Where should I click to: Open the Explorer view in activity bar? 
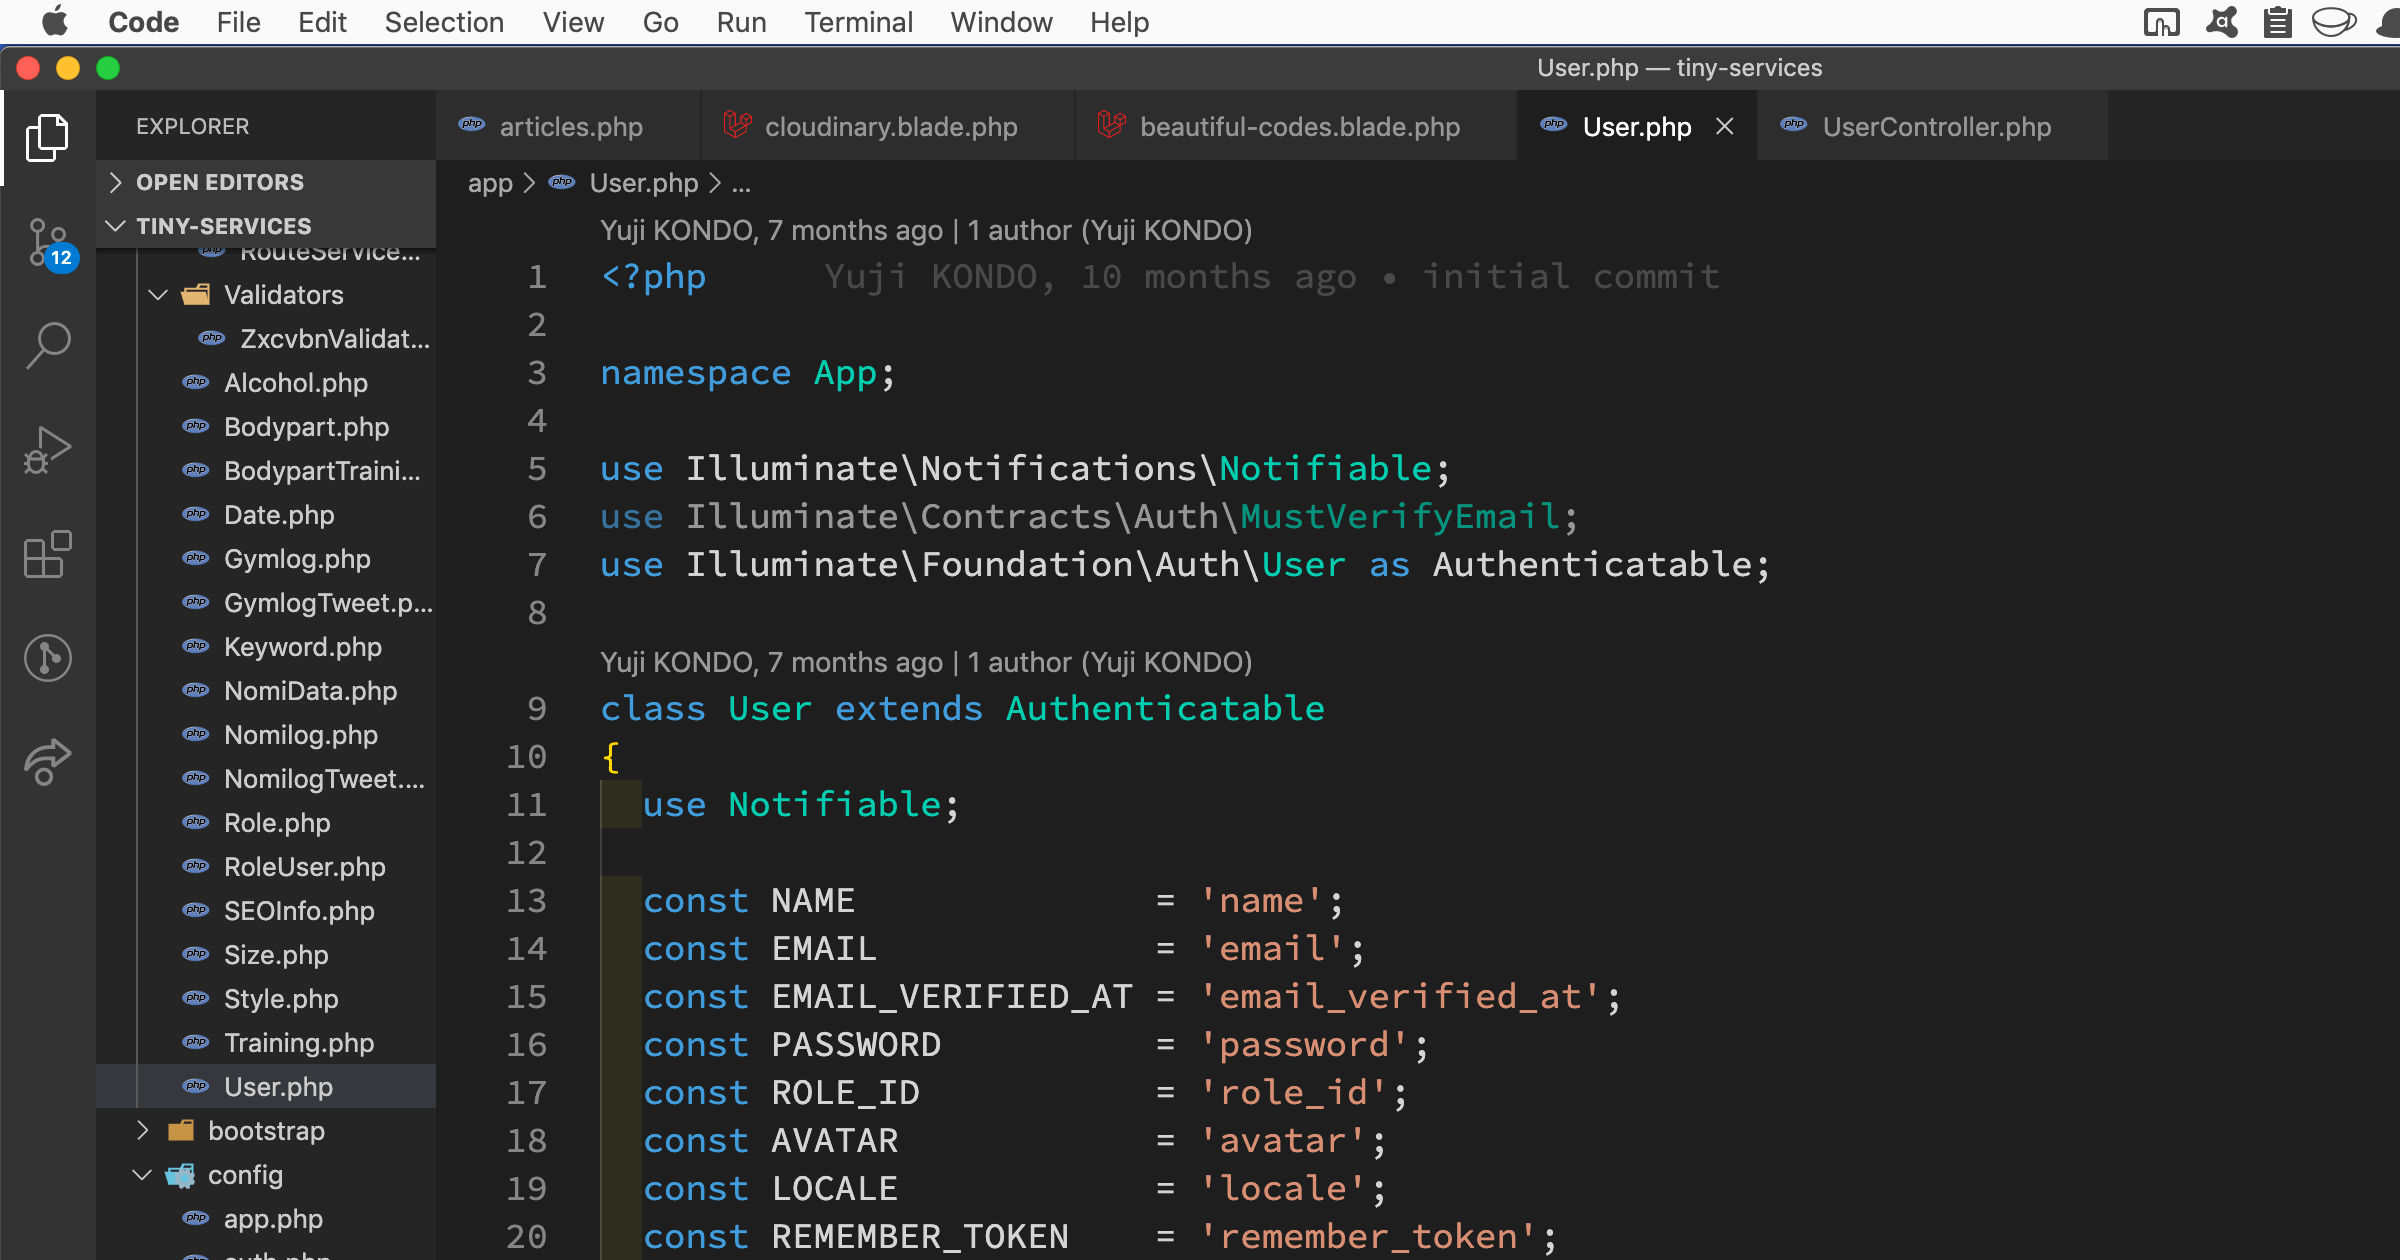pyautogui.click(x=47, y=137)
